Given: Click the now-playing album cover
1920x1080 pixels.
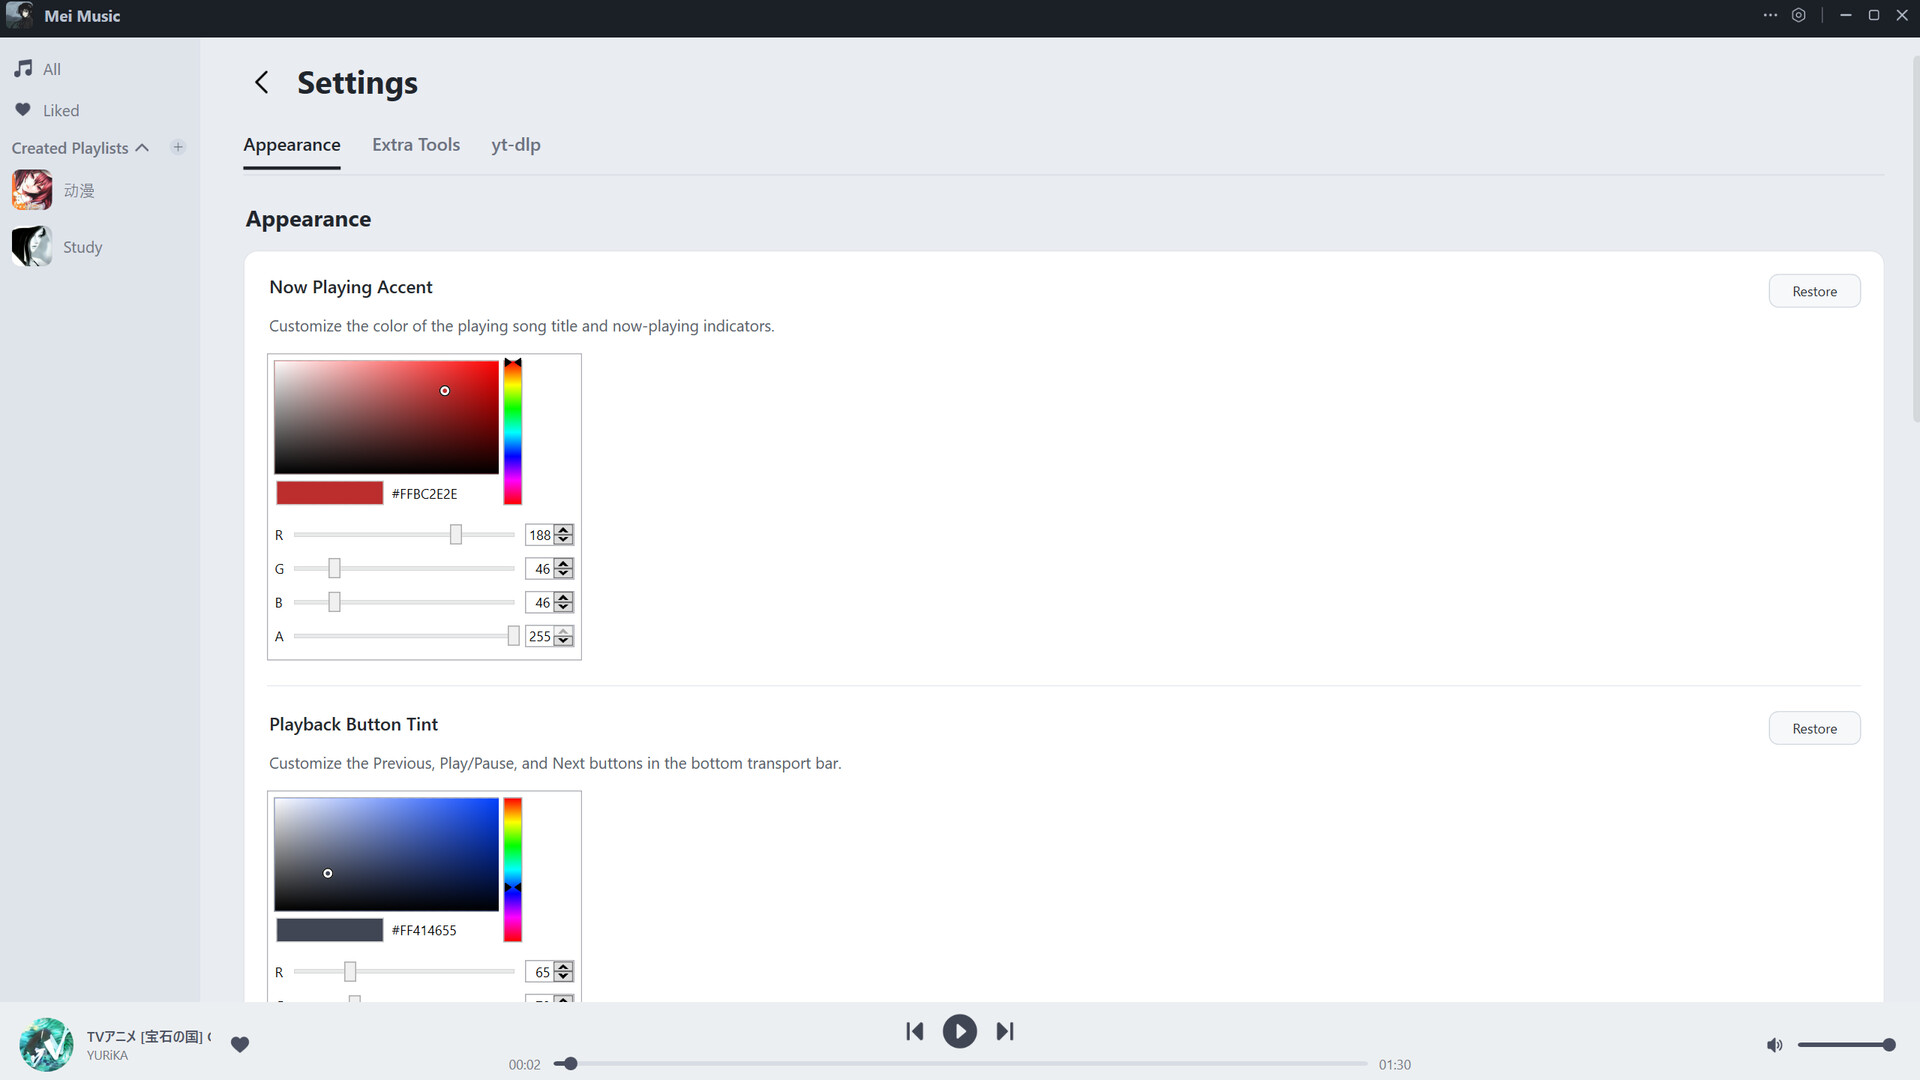Looking at the screenshot, I should (46, 1044).
